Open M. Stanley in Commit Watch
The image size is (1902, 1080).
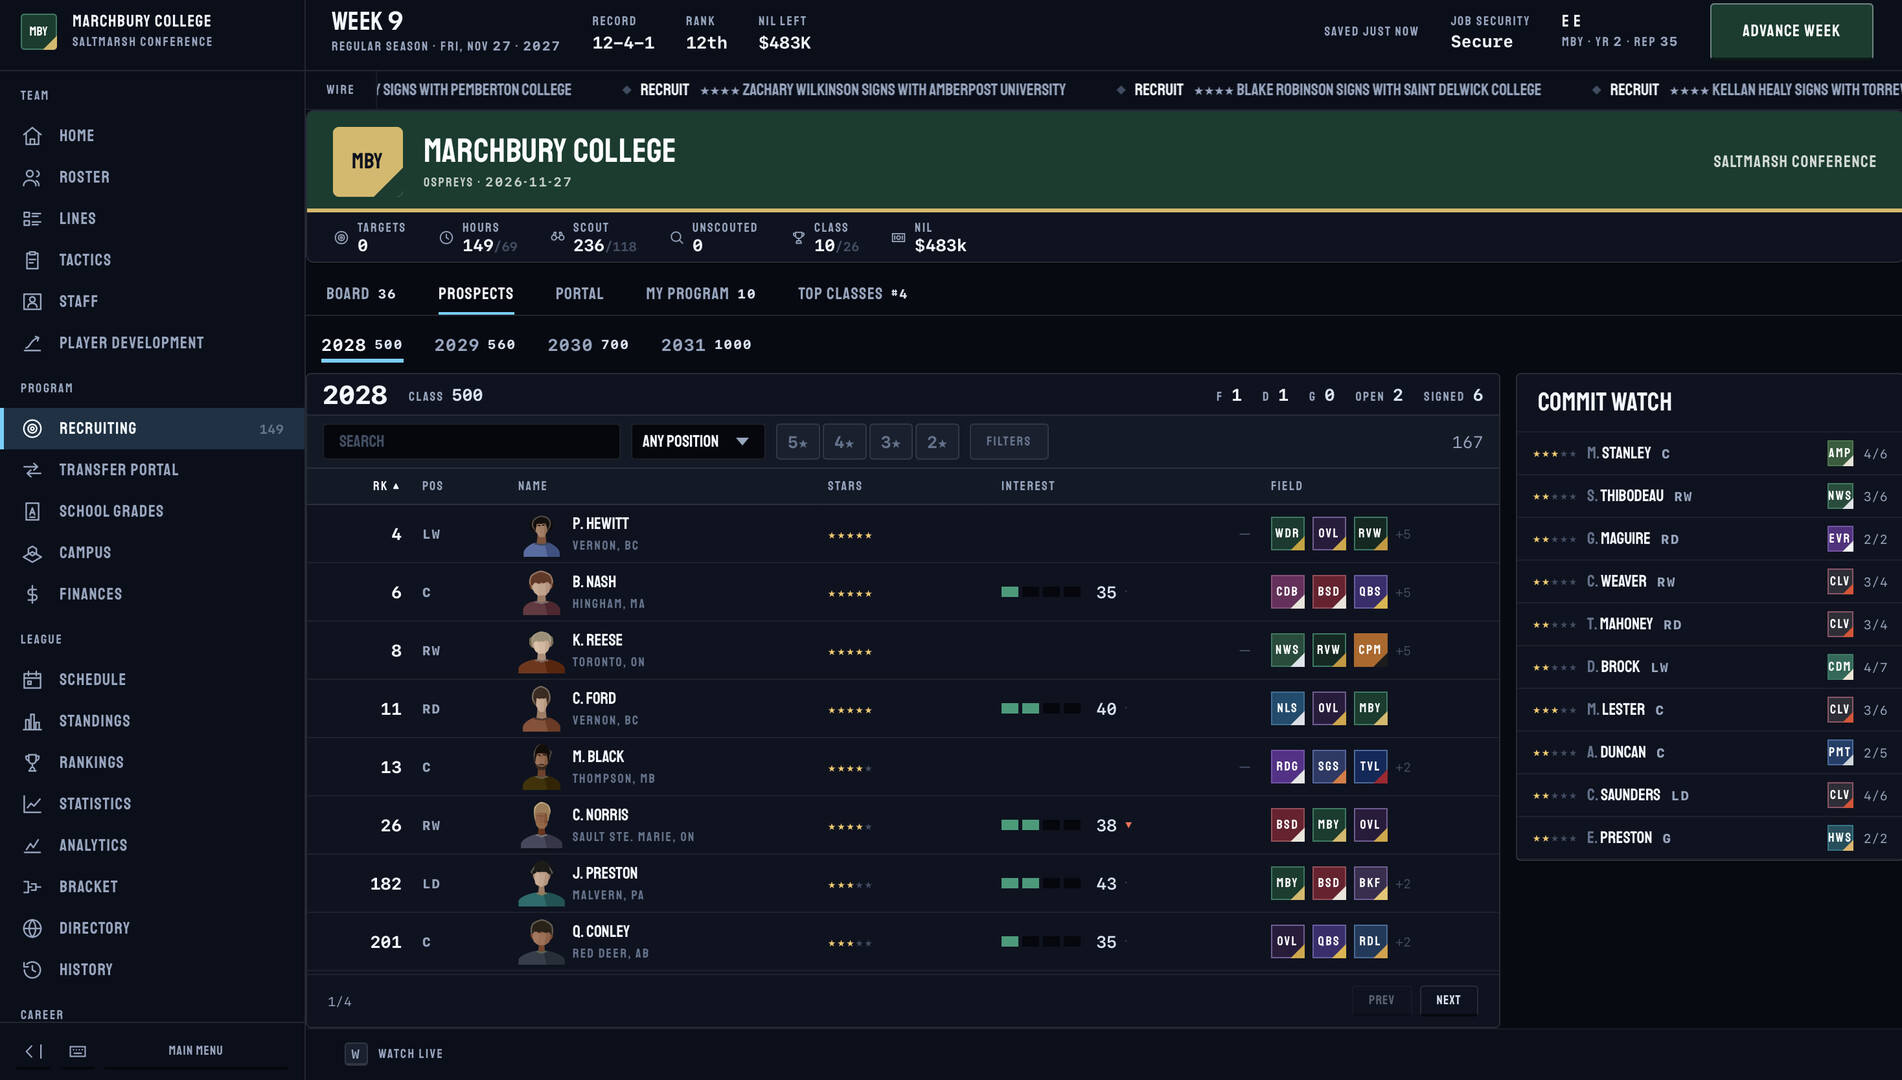coord(1709,454)
